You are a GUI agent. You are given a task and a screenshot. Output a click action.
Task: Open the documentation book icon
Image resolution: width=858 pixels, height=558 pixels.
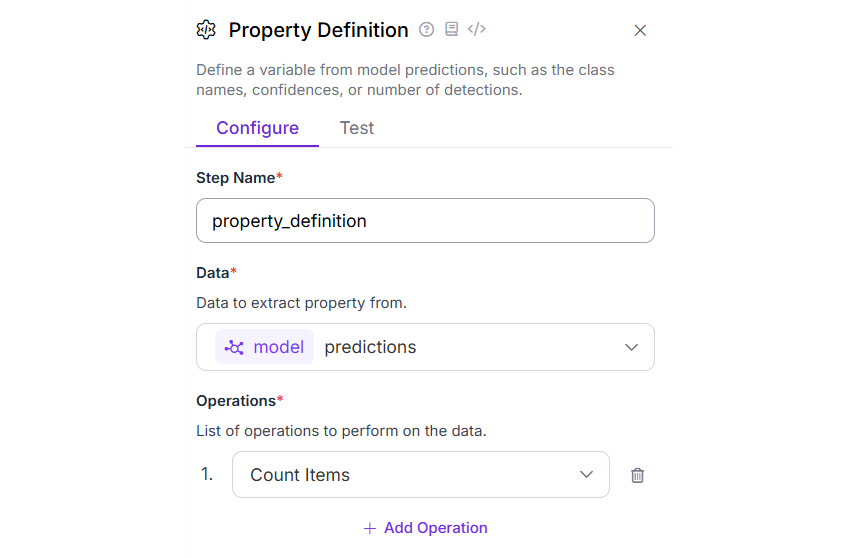[x=452, y=30]
